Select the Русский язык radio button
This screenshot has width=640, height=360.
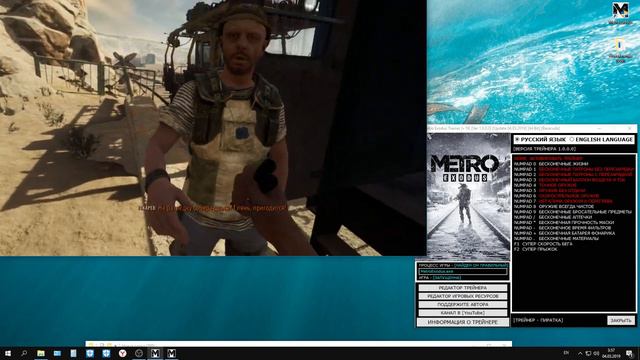pos(517,140)
